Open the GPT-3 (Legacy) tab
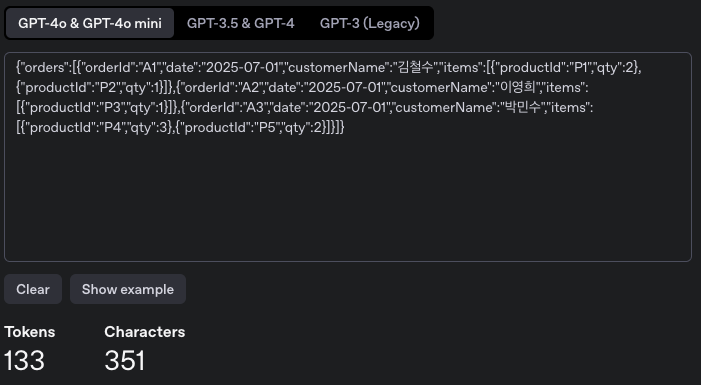This screenshot has height=385, width=701. (x=370, y=23)
